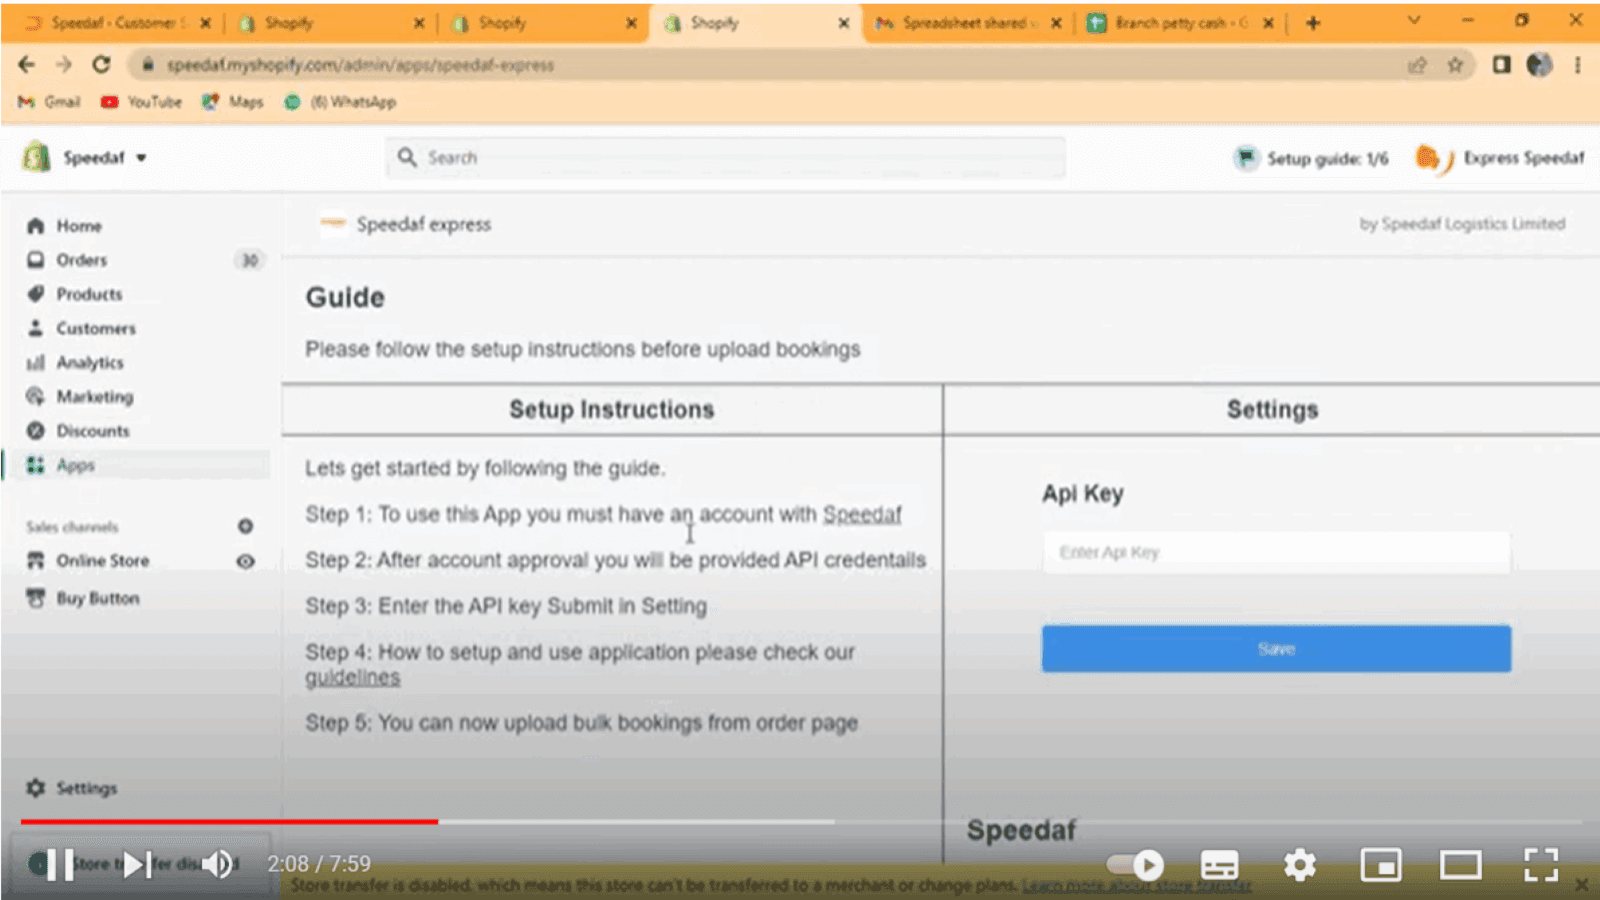Close the Spreadsheet shared tab
1600x900 pixels.
pos(1056,23)
